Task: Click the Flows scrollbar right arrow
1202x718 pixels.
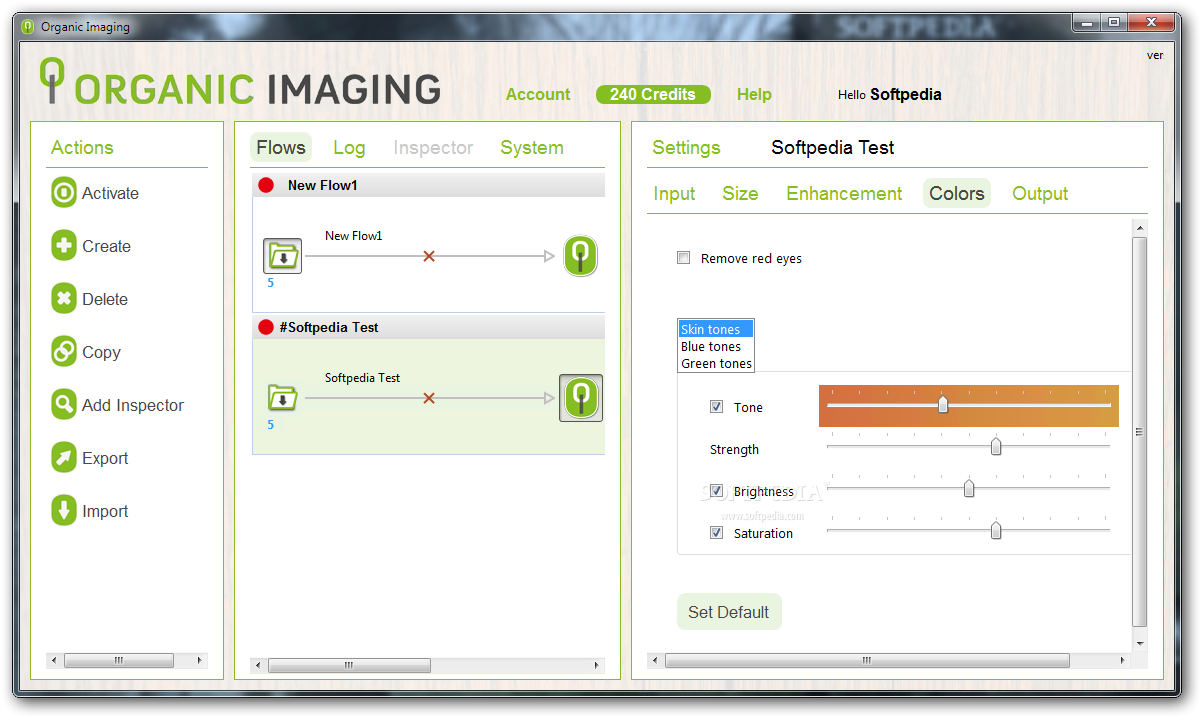Action: coord(598,665)
